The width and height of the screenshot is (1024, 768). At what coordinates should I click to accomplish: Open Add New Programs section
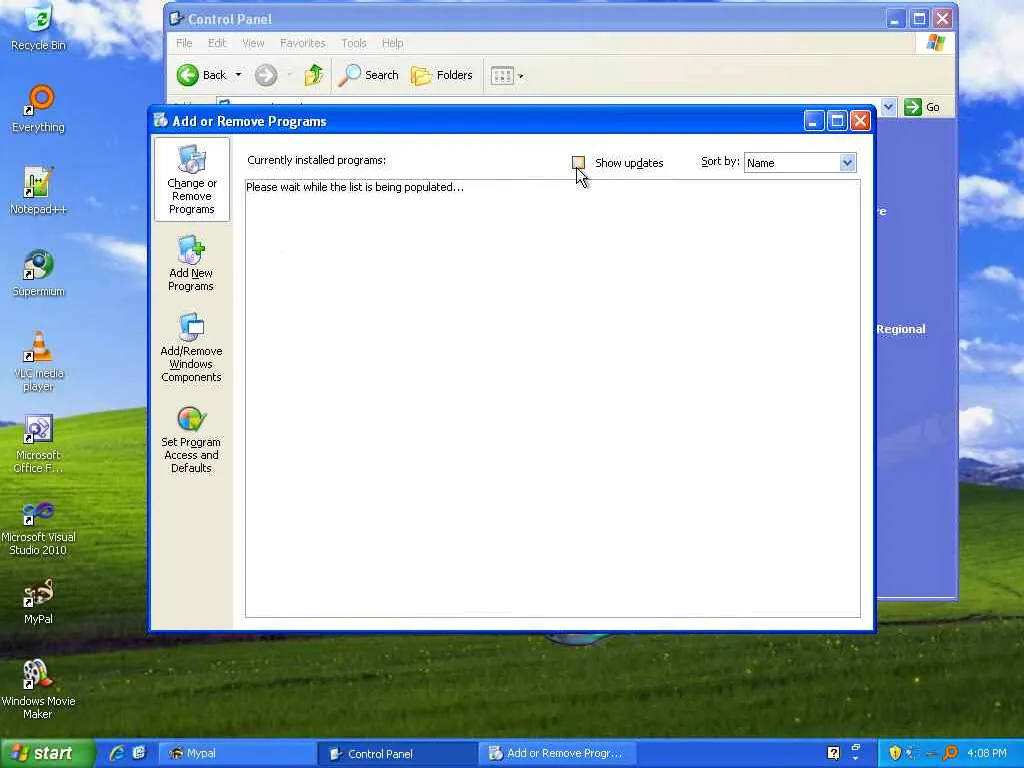point(191,264)
